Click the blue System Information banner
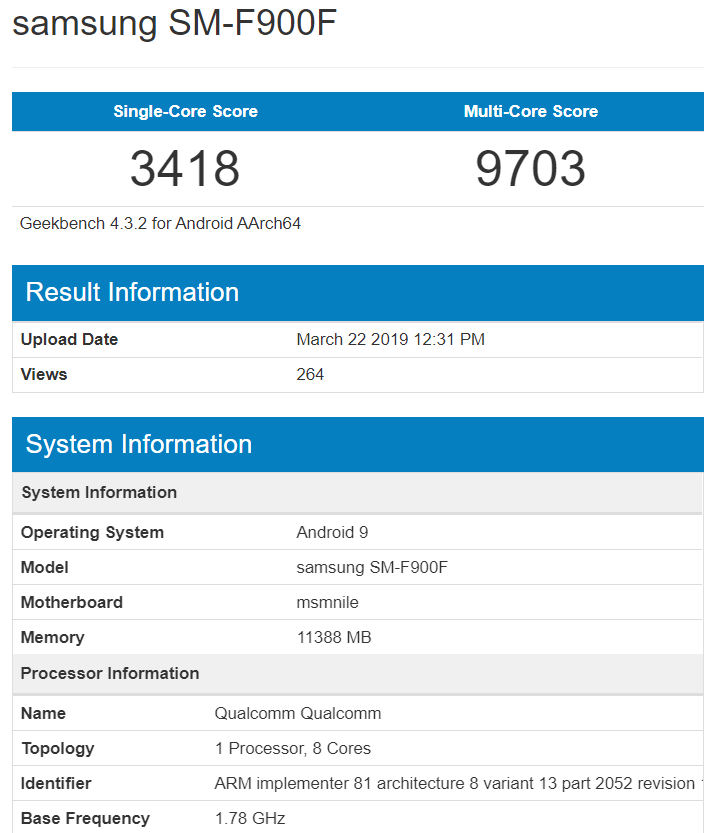The width and height of the screenshot is (713, 833). pos(358,445)
